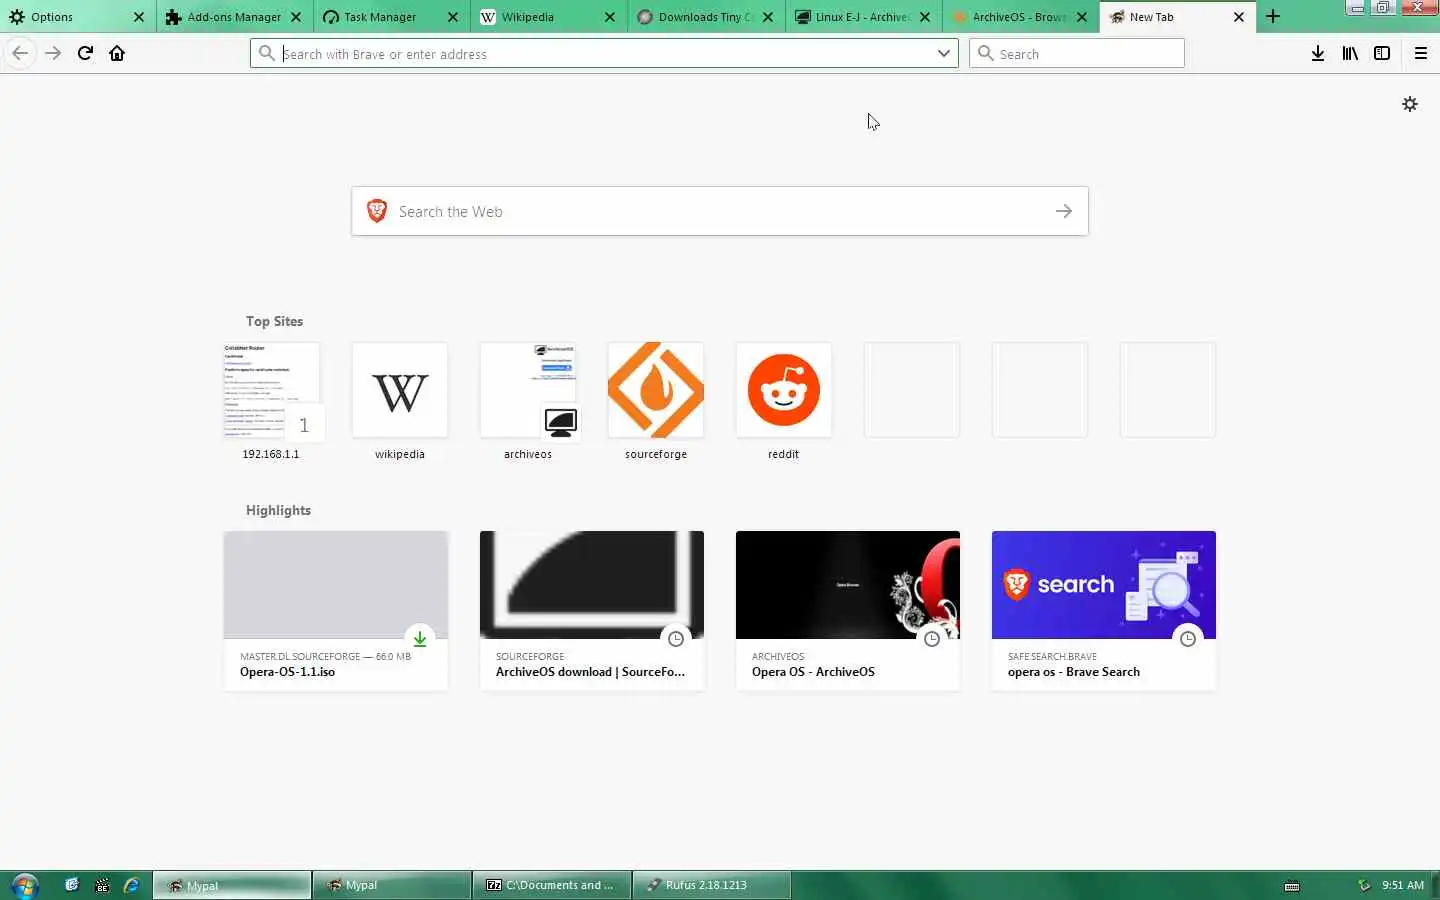
Task: Open a new tab with plus button
Action: pos(1273,17)
